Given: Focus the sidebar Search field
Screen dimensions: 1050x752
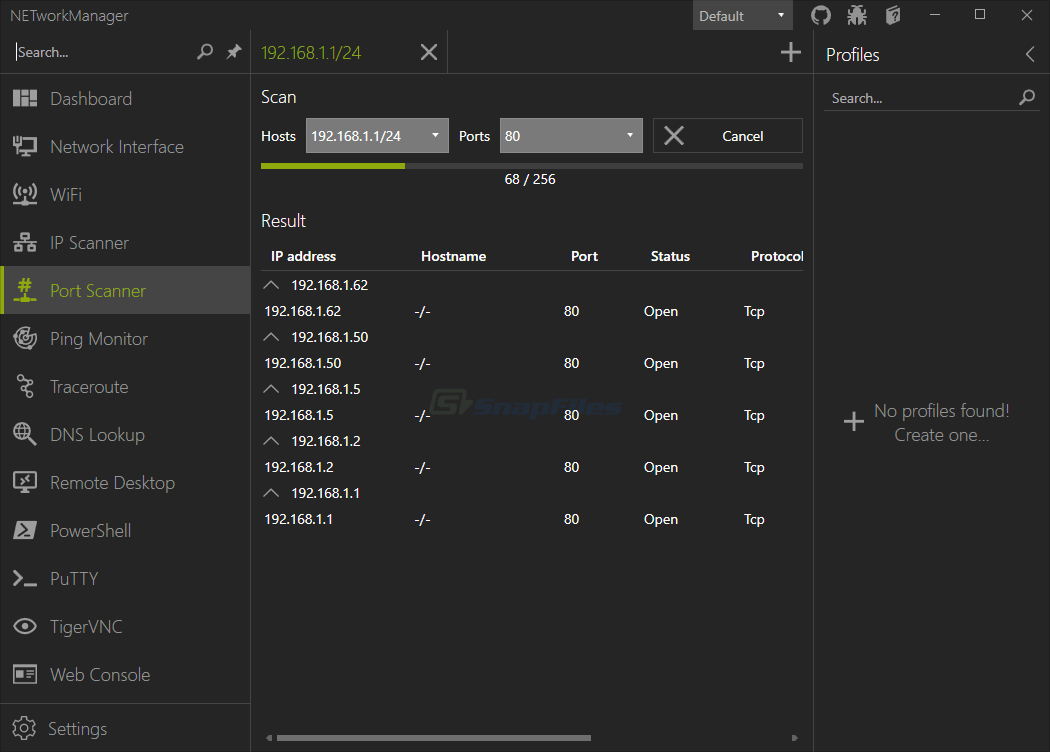Looking at the screenshot, I should click(104, 52).
